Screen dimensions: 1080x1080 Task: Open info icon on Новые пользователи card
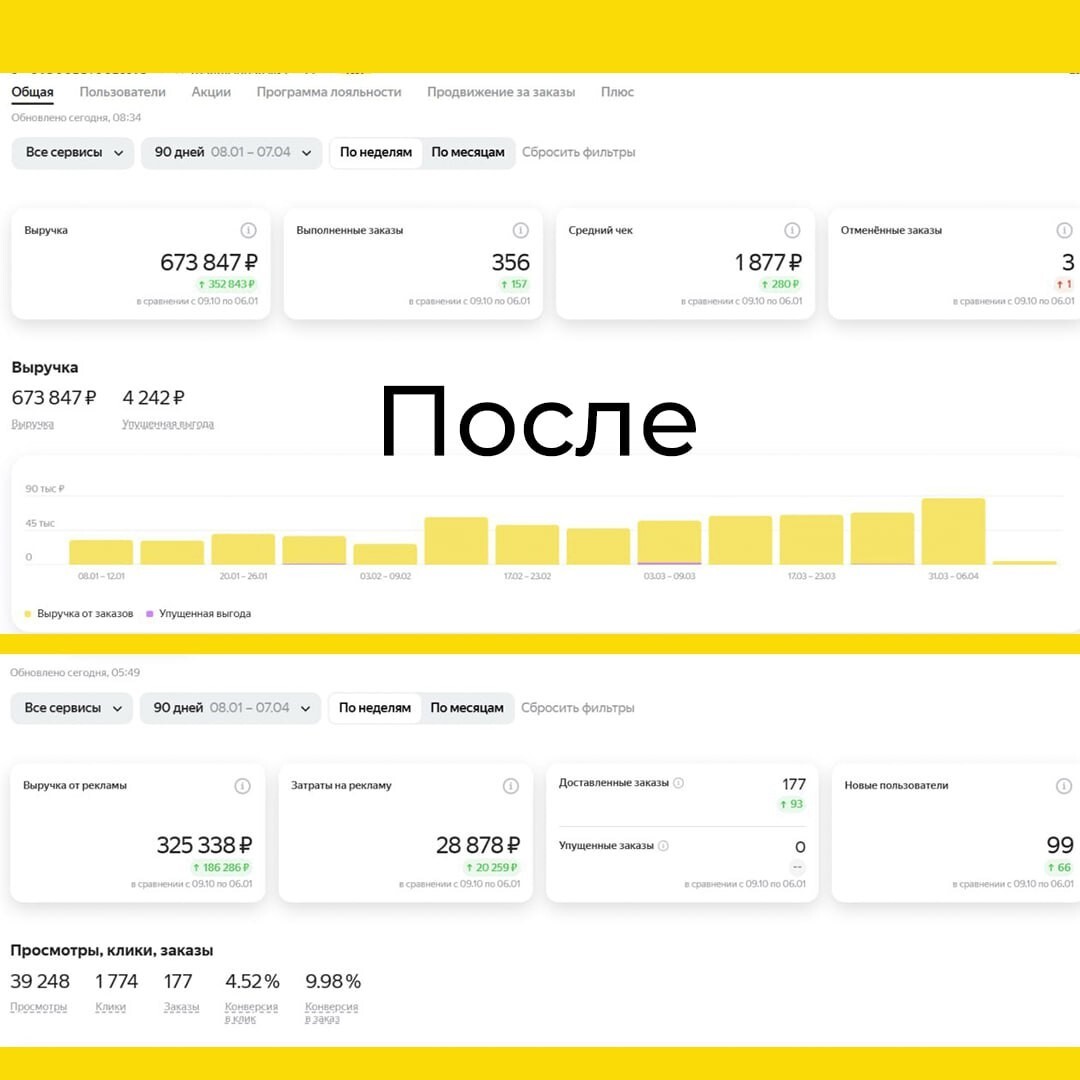pos(1064,786)
